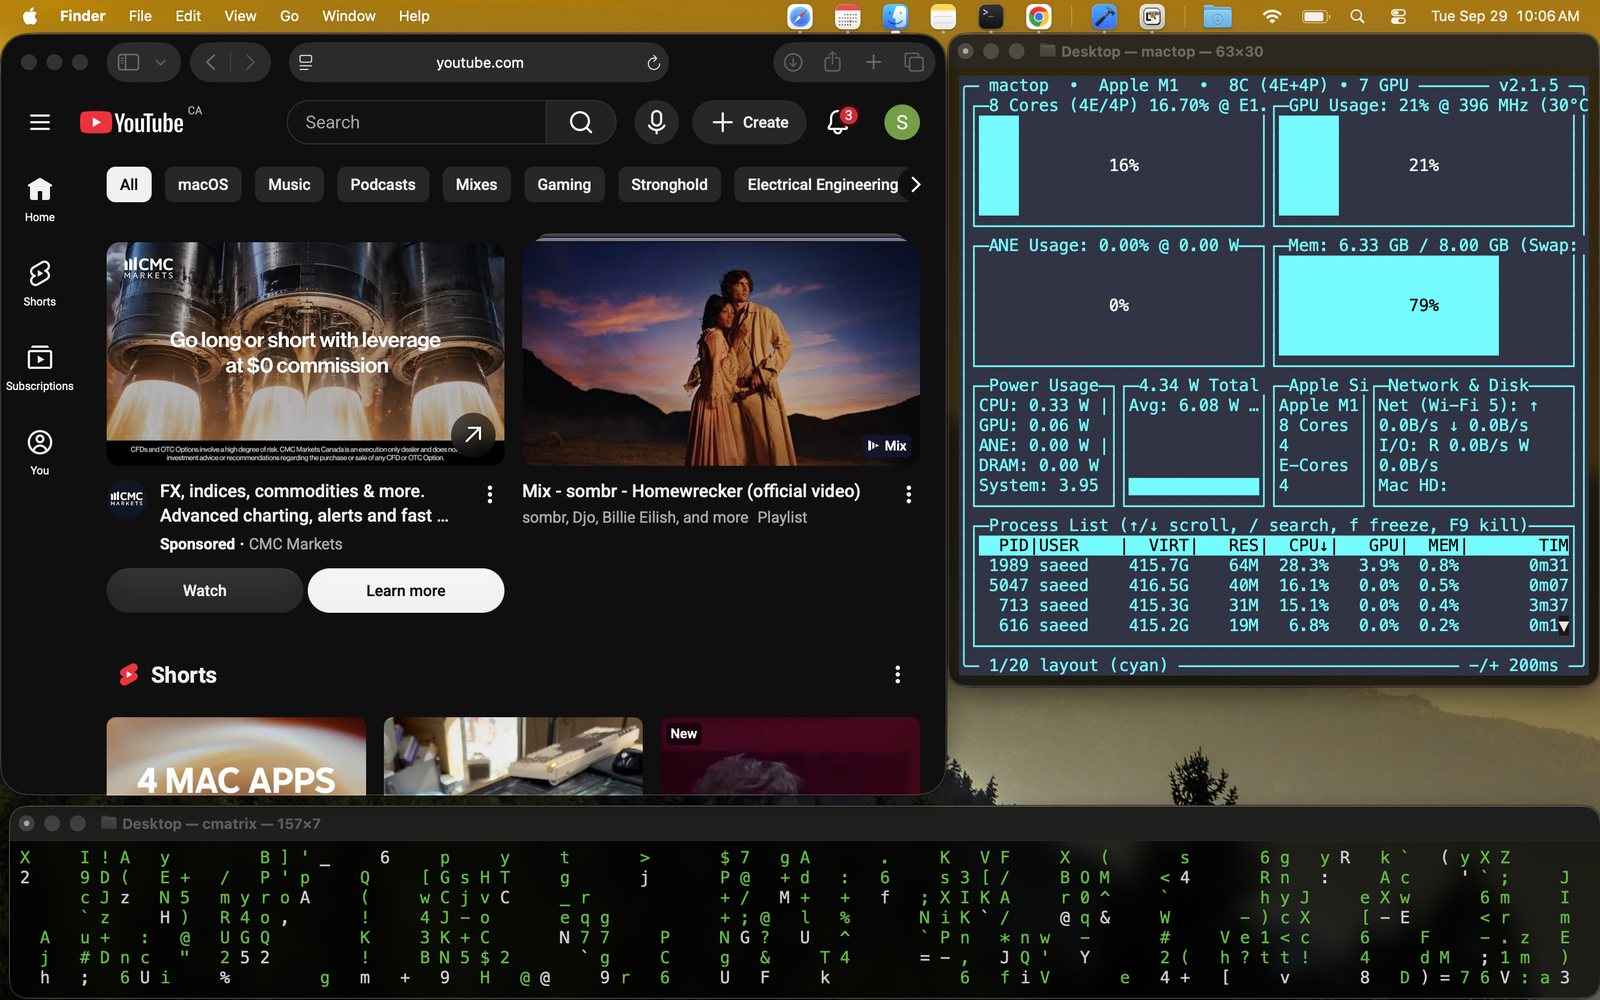Screen dimensions: 1600x1000
Task: Click the YouTube logo
Action: (x=132, y=122)
